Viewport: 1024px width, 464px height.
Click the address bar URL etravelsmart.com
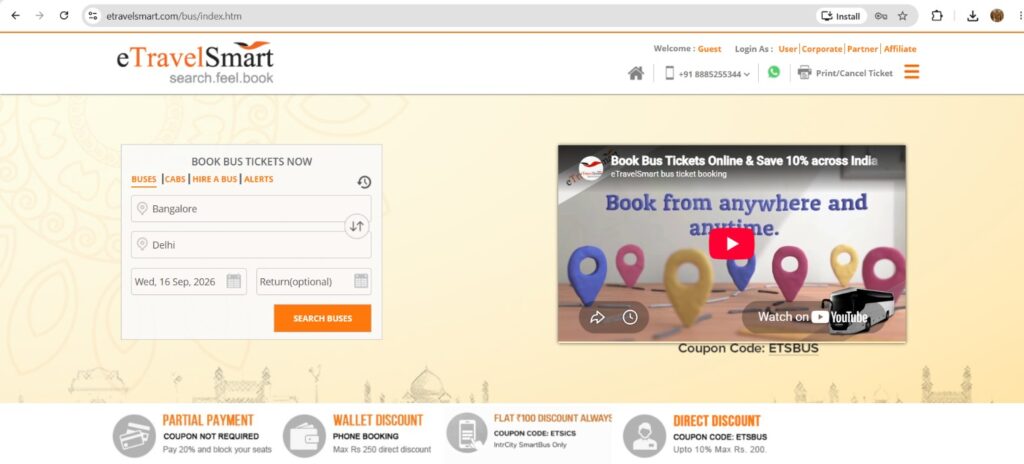[x=174, y=16]
